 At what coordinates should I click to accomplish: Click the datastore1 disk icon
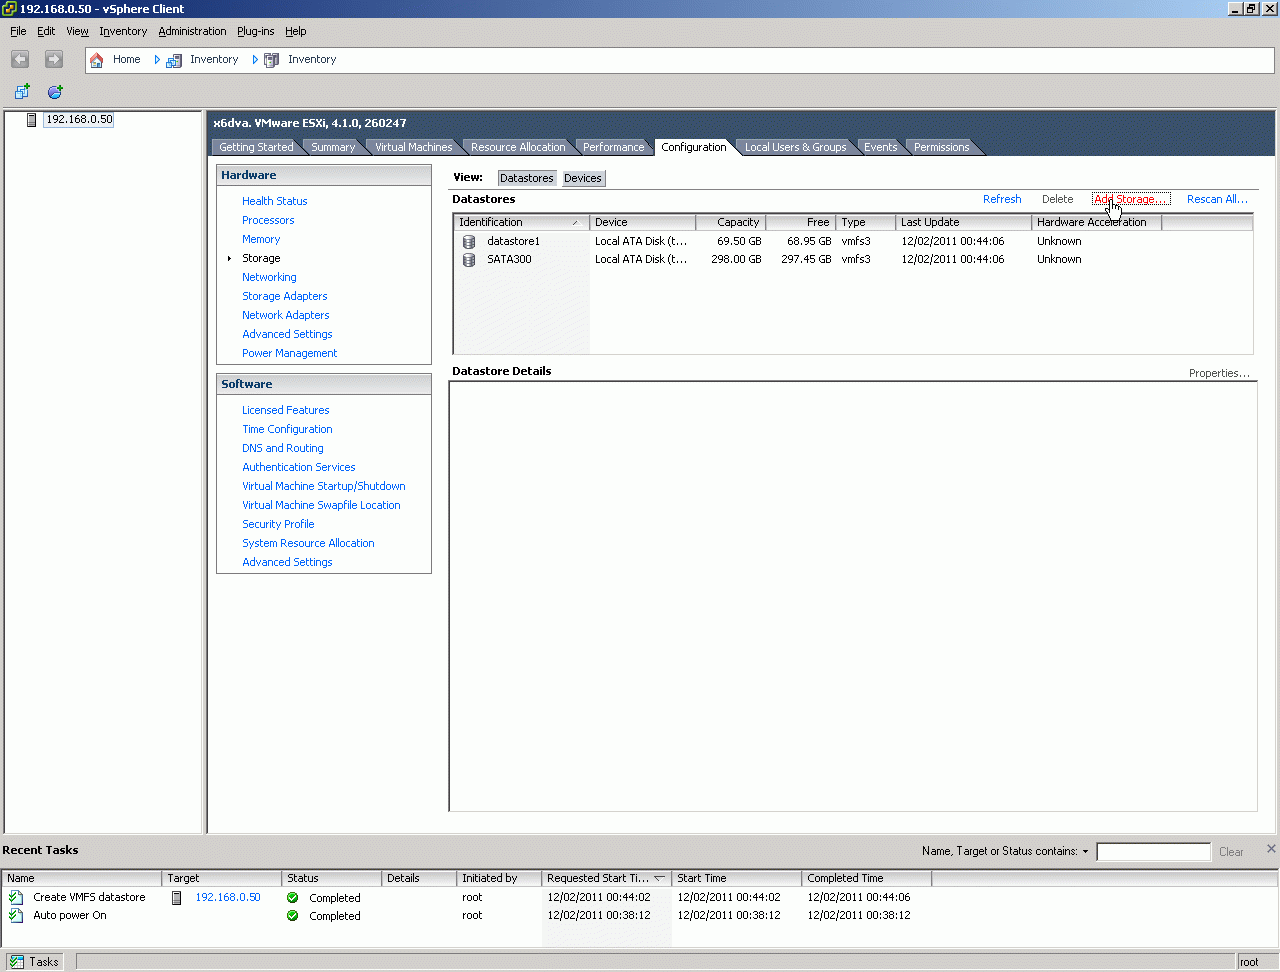coord(469,241)
